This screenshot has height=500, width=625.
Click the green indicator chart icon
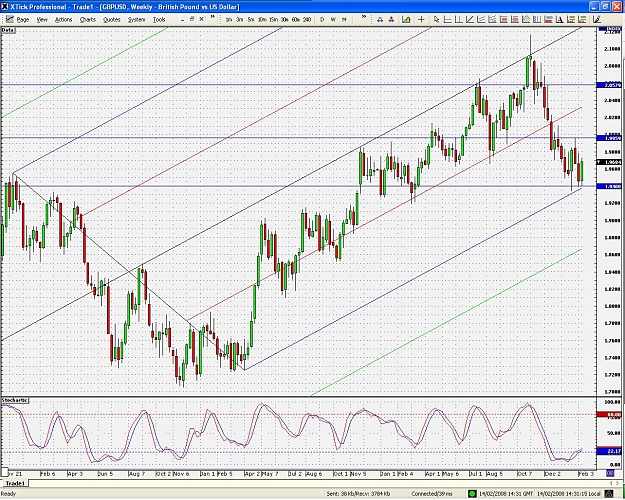[406, 19]
